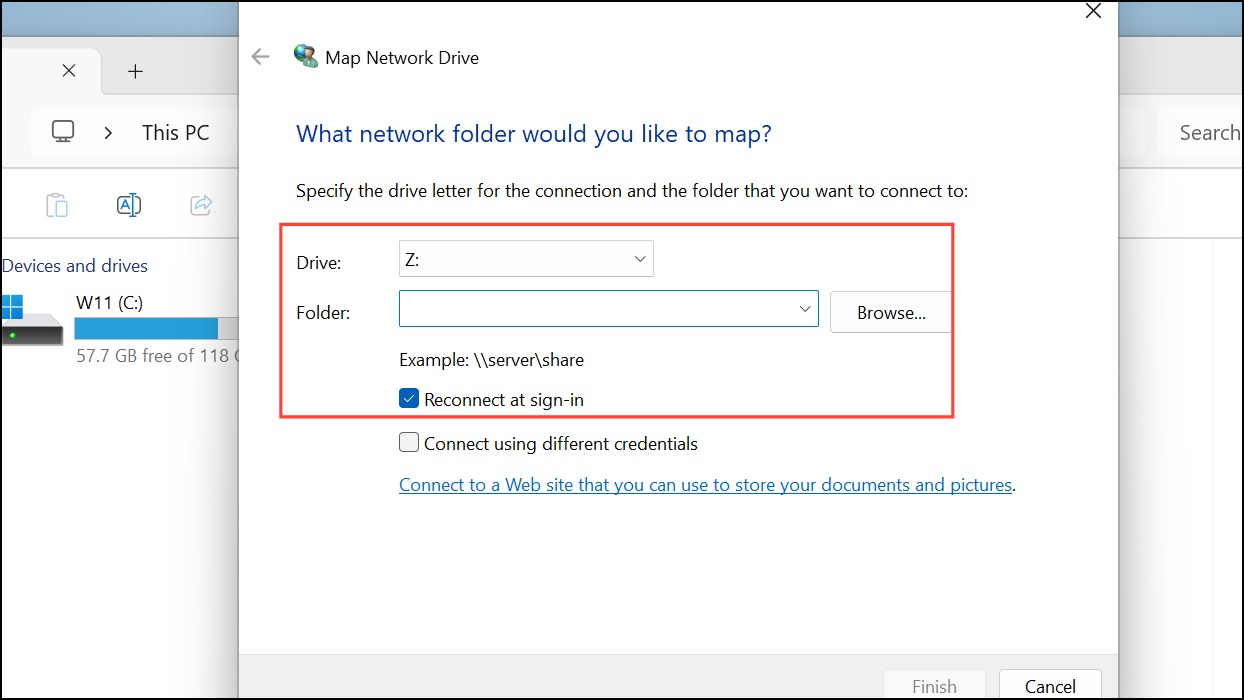Select the W11 (C:) drive icon
Screen dimensions: 1244x700
(30, 320)
